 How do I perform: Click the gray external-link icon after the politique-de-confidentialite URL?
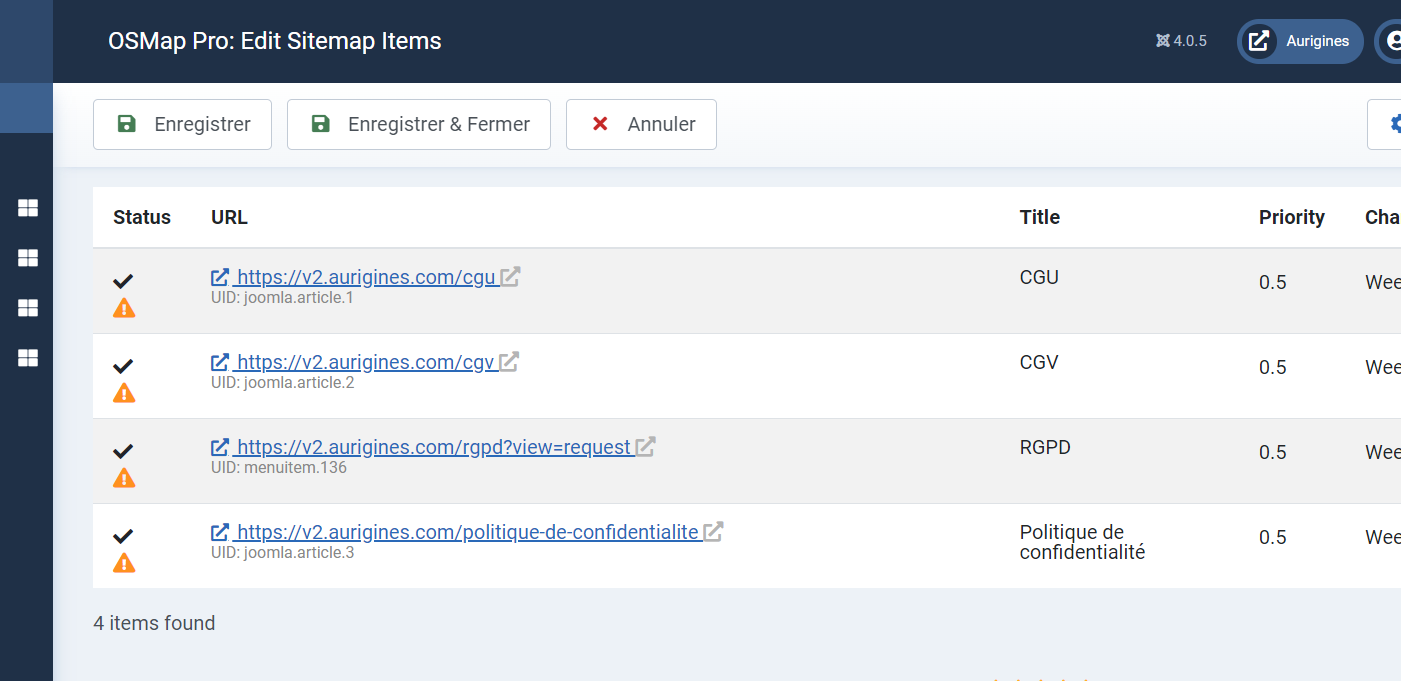click(713, 532)
